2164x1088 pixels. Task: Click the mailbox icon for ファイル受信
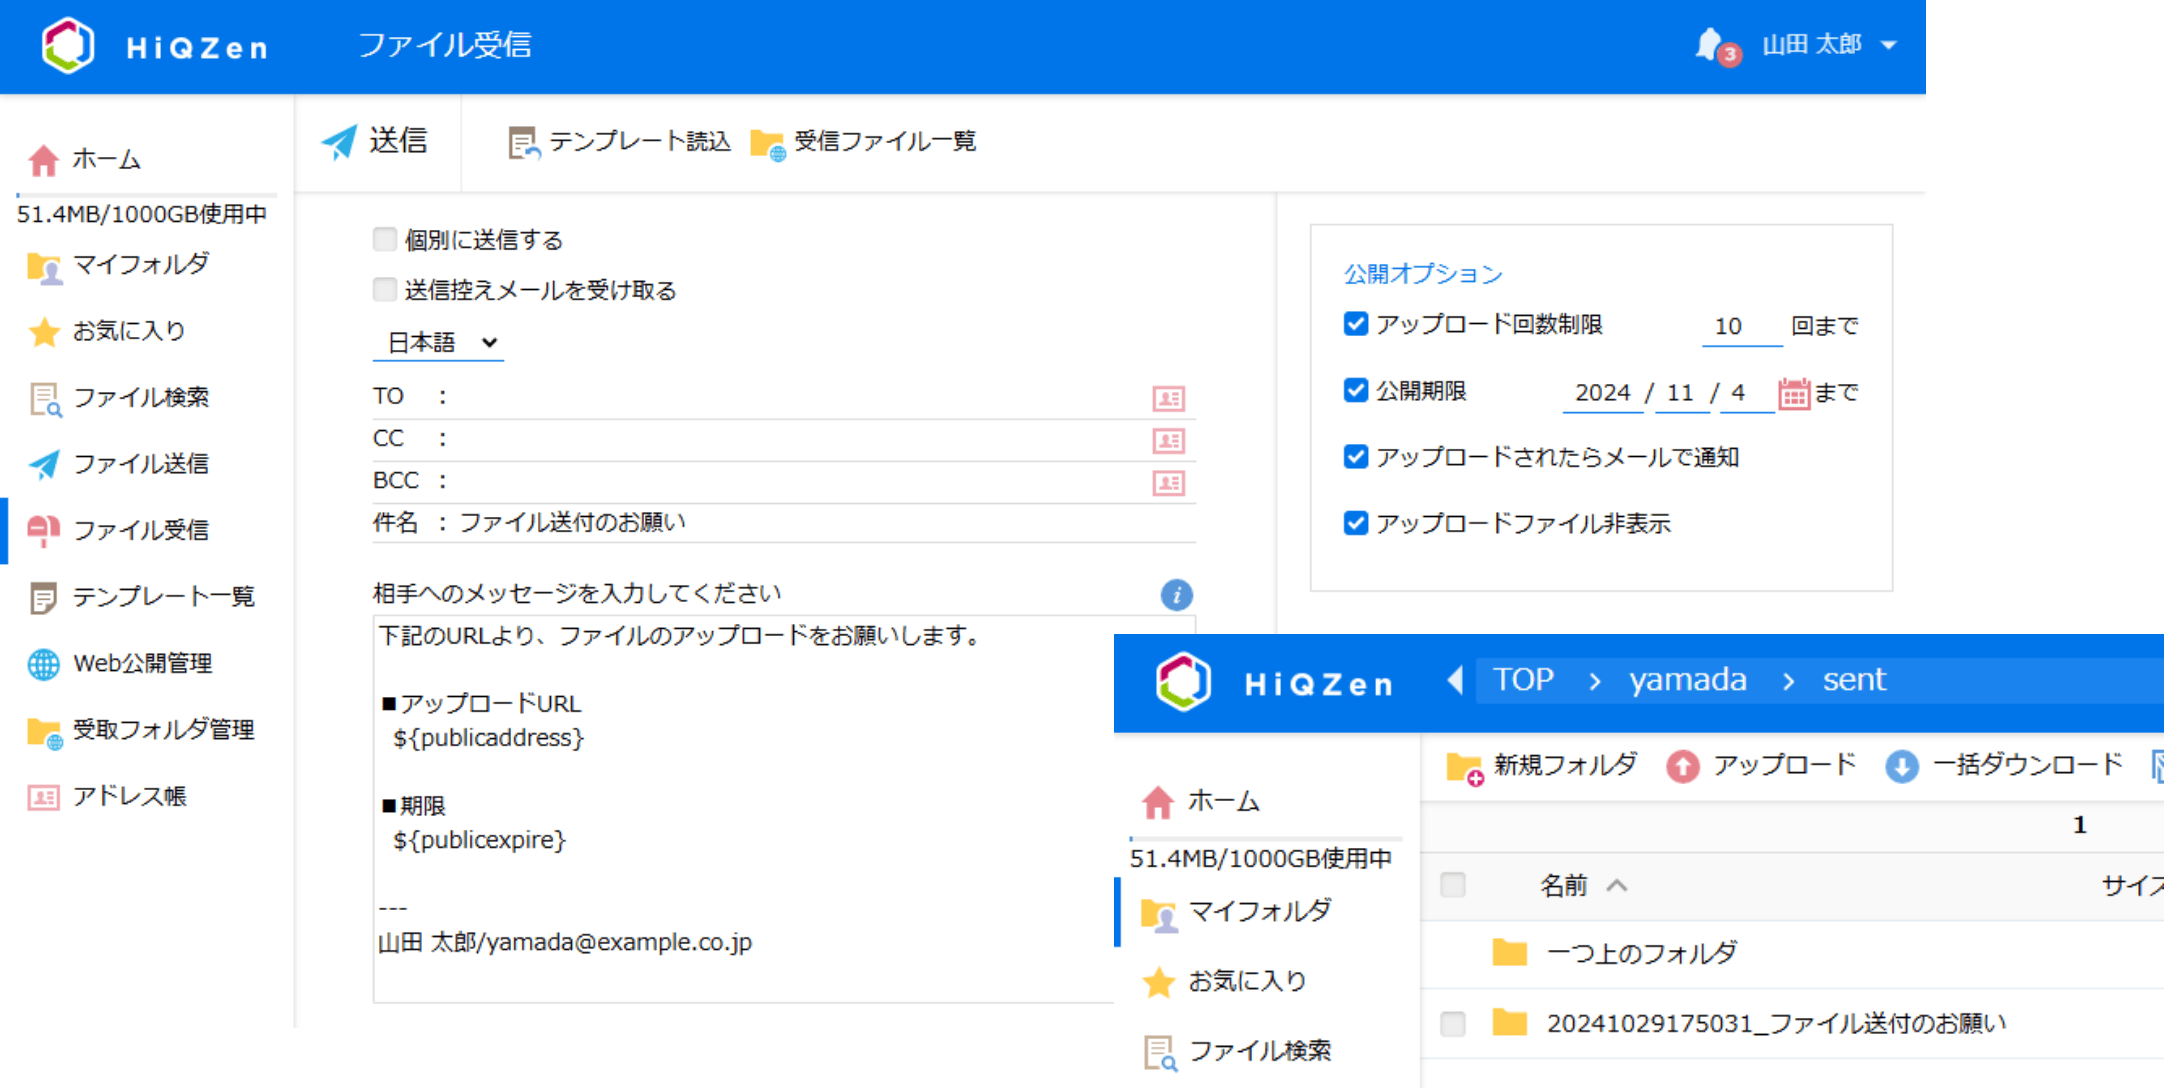(x=44, y=530)
